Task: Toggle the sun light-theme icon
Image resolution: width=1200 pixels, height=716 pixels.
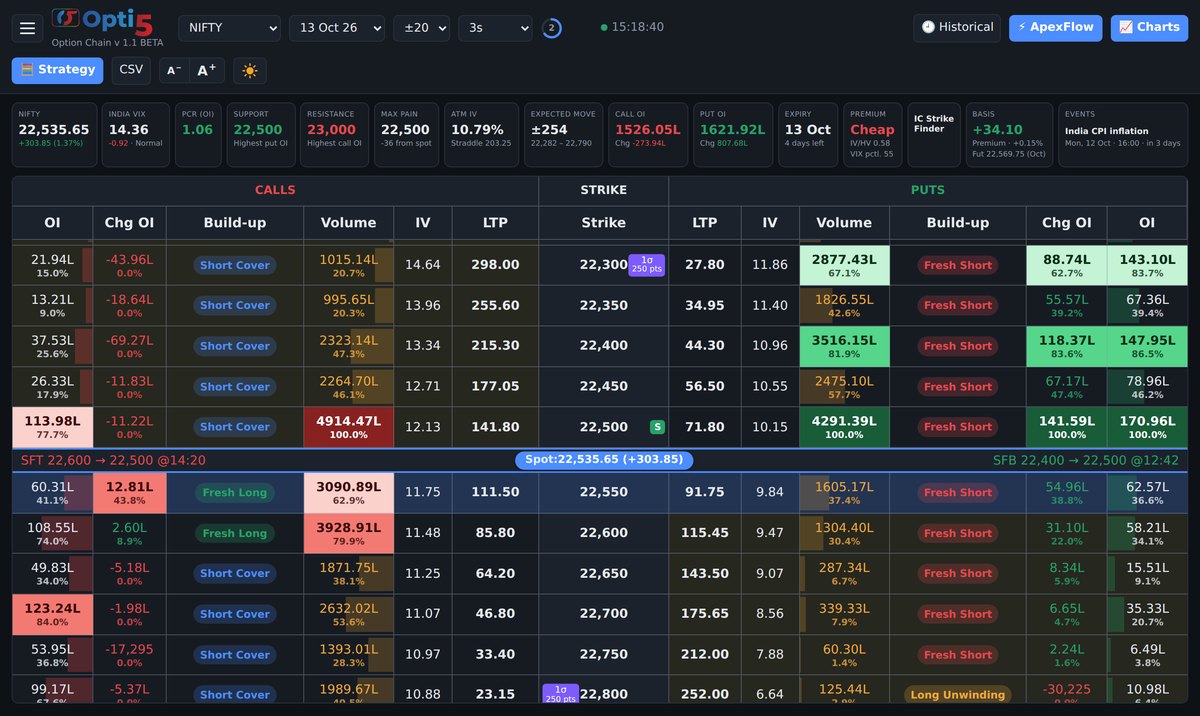Action: click(249, 70)
